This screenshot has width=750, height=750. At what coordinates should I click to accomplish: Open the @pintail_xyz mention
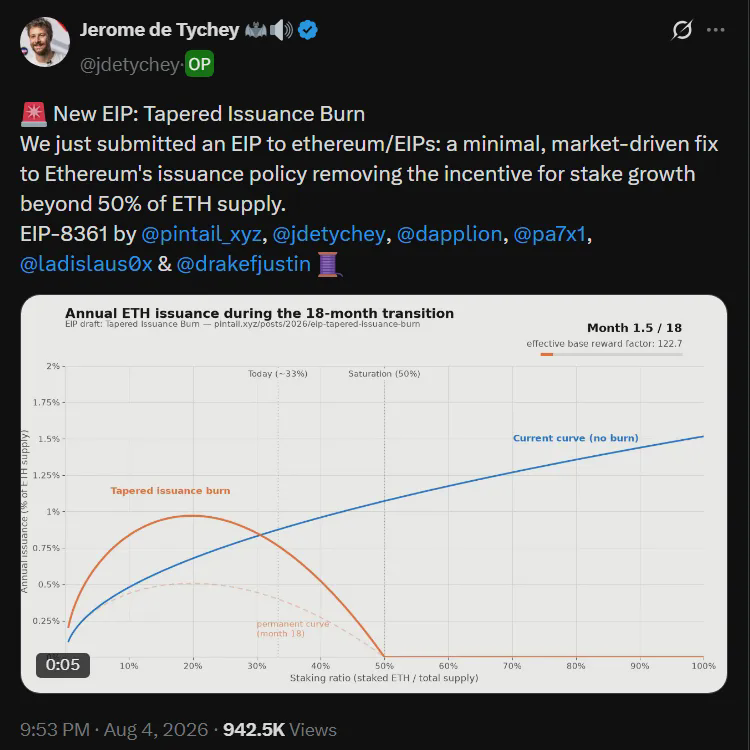[201, 234]
